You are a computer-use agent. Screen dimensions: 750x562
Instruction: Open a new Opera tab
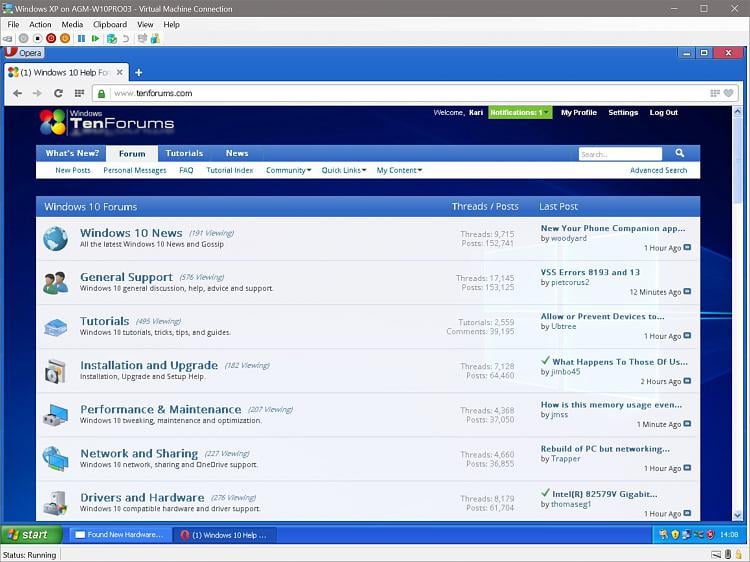pyautogui.click(x=139, y=73)
